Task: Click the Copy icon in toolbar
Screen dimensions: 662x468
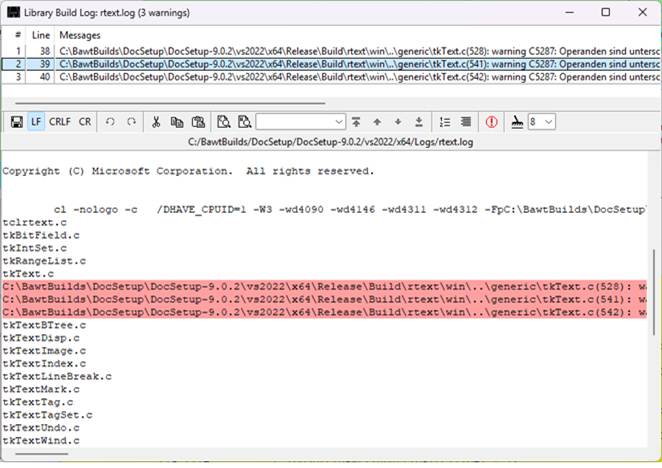Action: [177, 121]
